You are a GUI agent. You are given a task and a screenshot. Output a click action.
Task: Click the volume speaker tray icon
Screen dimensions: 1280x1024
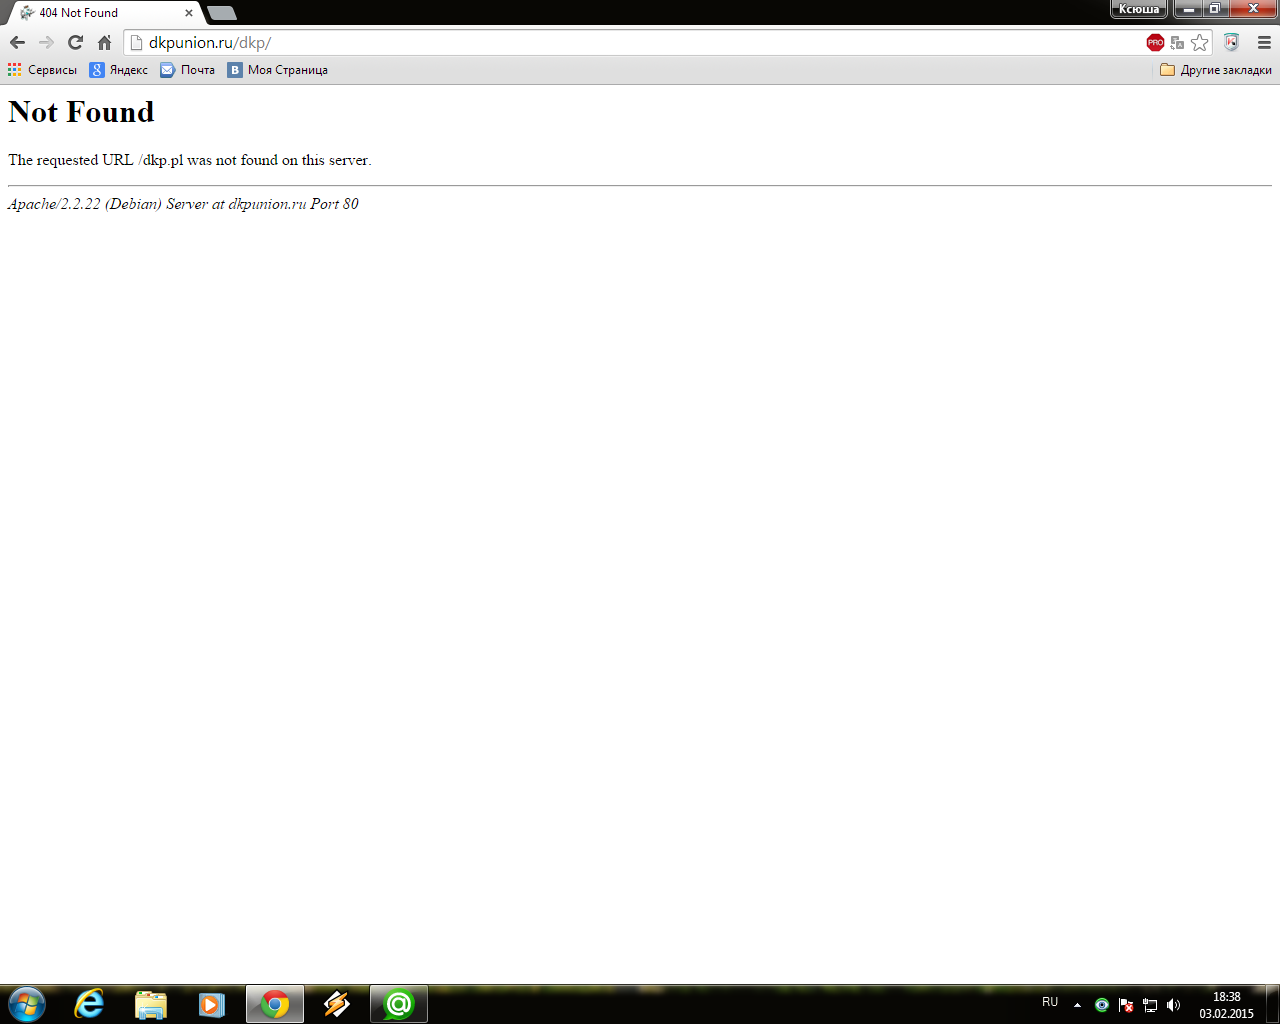[x=1173, y=1005]
